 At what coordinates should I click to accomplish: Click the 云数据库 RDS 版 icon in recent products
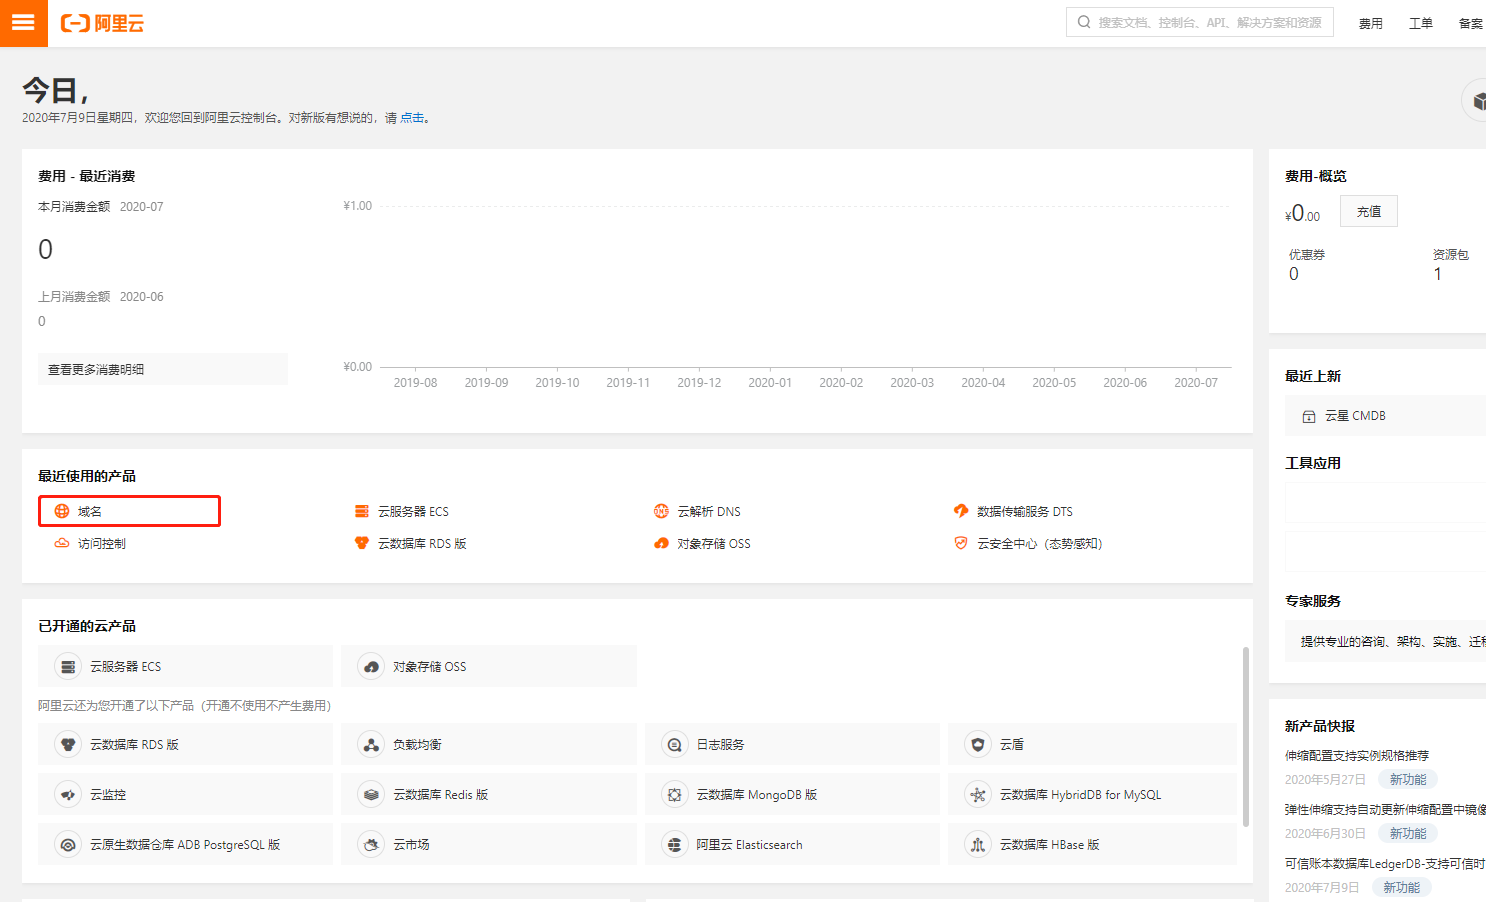point(362,543)
